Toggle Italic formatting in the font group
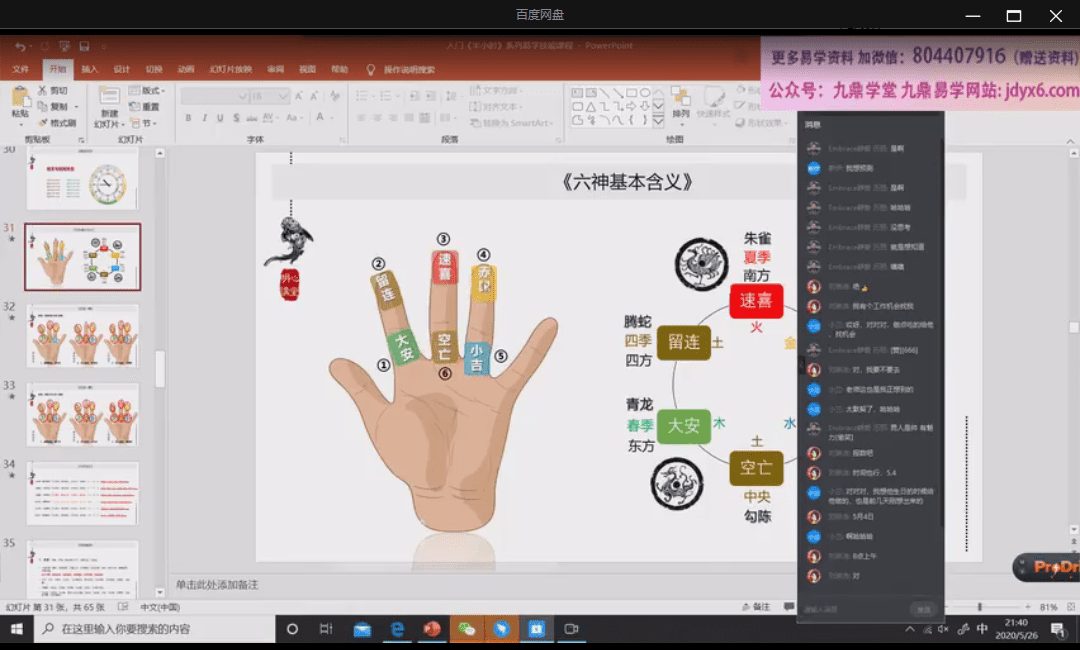Screen dimensions: 1080x650 tap(205, 118)
